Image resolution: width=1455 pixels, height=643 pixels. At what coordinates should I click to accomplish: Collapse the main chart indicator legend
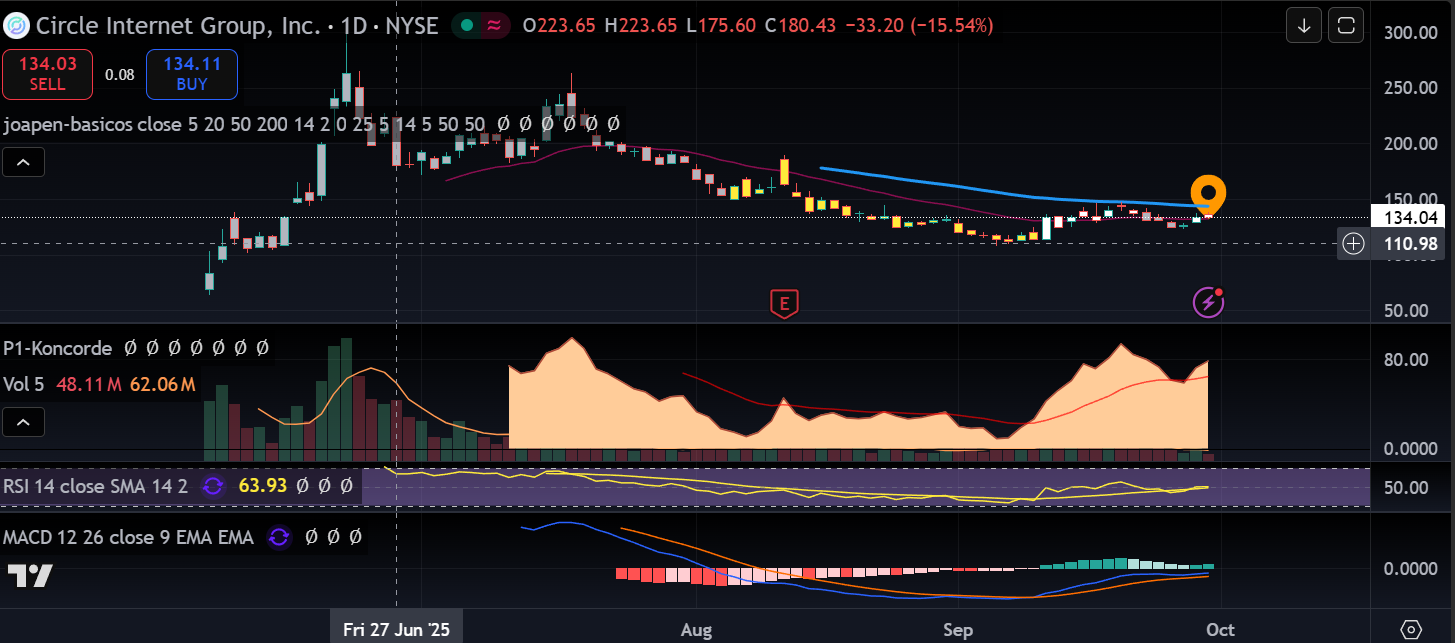point(24,161)
